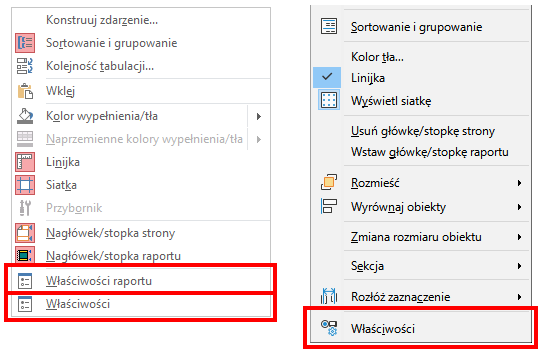Click the Wyrównaj obiekty alignment icon
This screenshot has height=363, width=551.
pyautogui.click(x=329, y=206)
